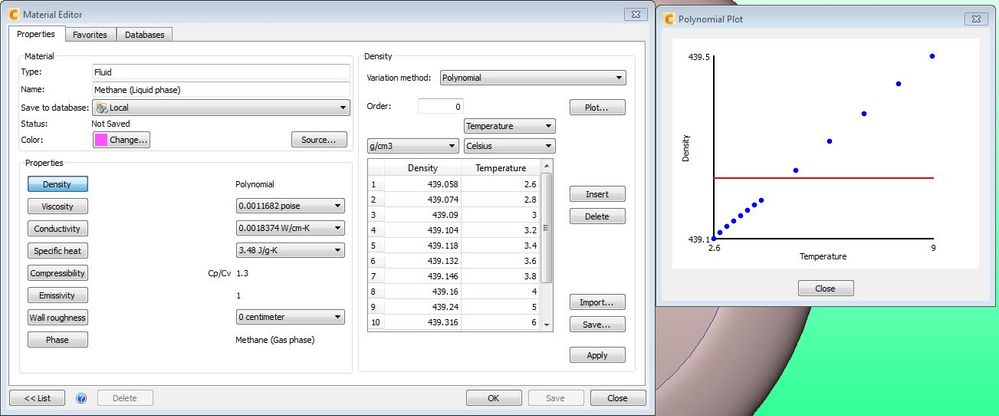Open the viscosity 0.0011682 poise dropdown
The width and height of the screenshot is (999, 416).
point(290,206)
